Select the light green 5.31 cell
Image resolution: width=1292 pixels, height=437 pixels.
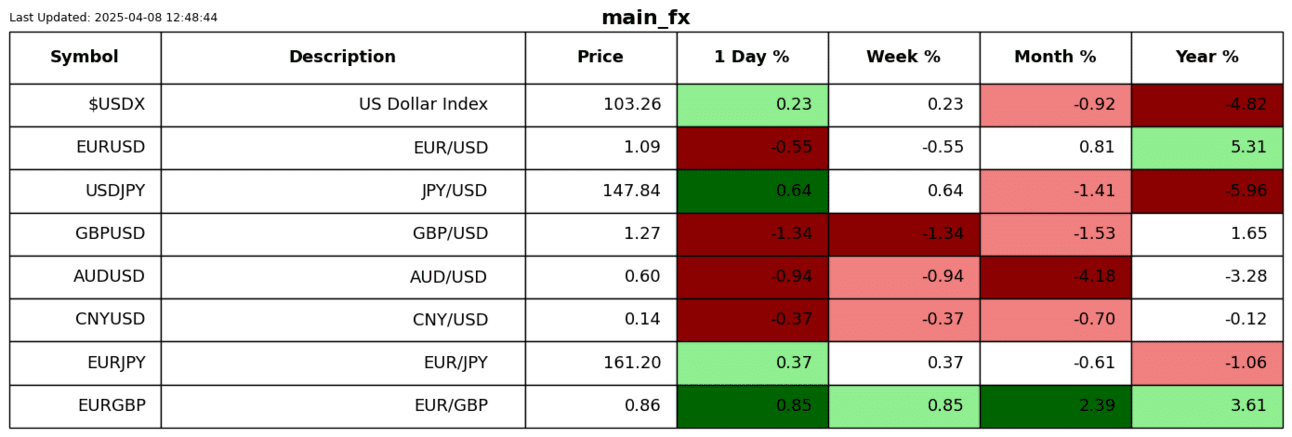(1207, 148)
